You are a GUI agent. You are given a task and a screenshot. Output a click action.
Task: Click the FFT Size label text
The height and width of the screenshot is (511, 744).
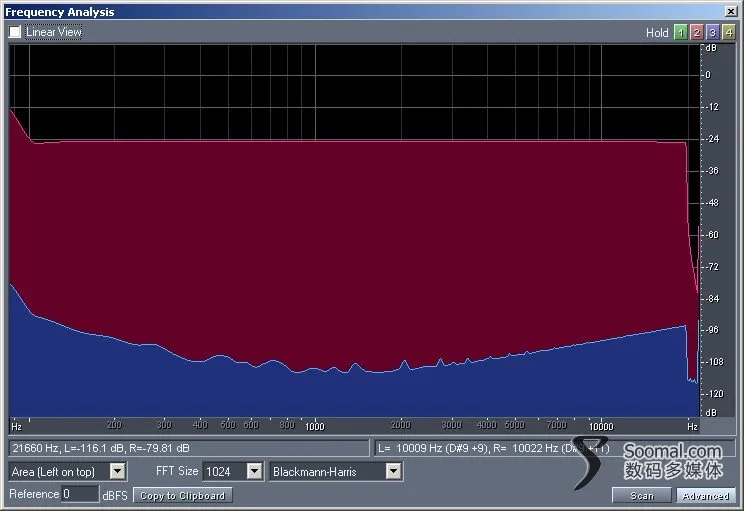177,471
